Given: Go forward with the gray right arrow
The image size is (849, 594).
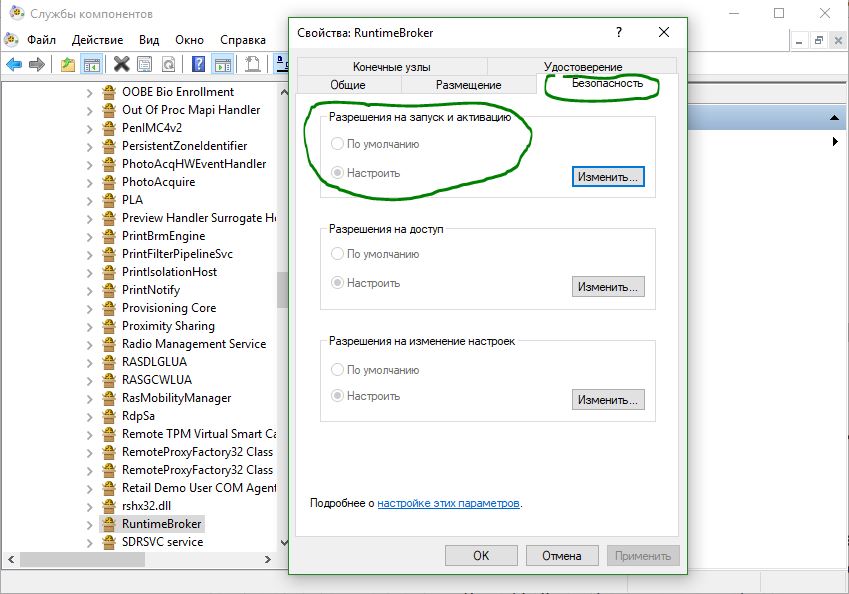Looking at the screenshot, I should (36, 65).
